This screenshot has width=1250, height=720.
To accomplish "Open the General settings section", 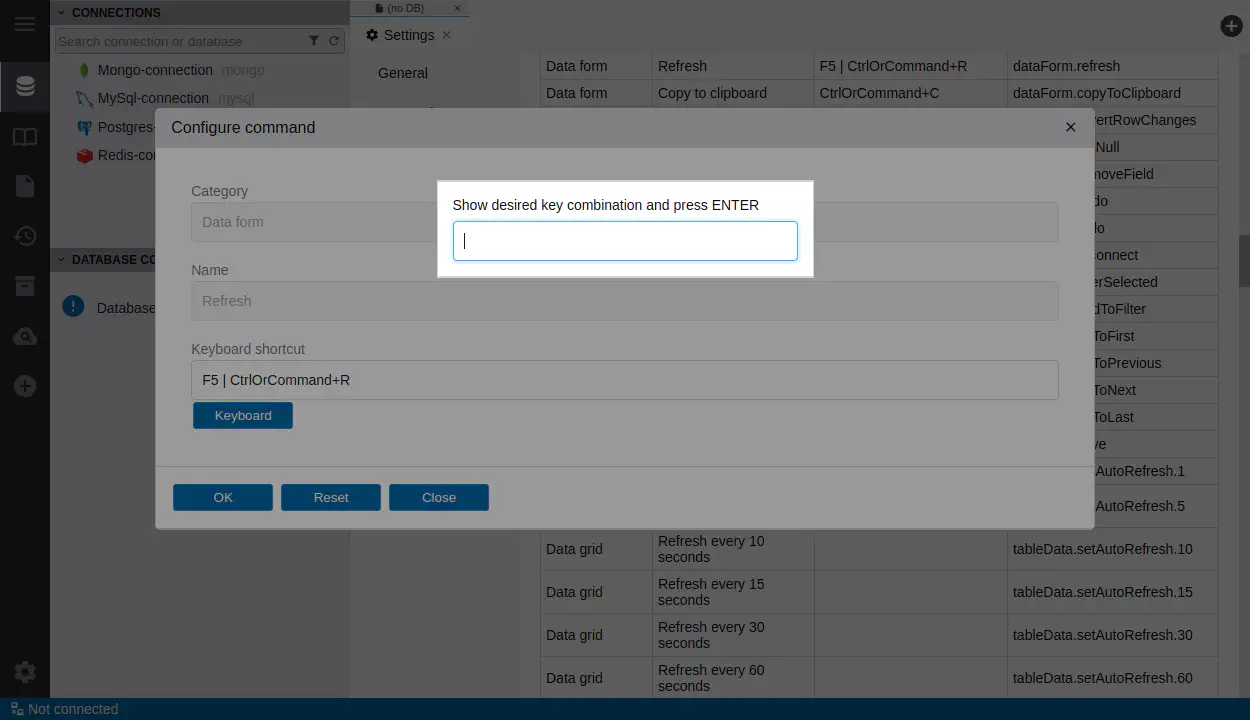I will click(403, 73).
